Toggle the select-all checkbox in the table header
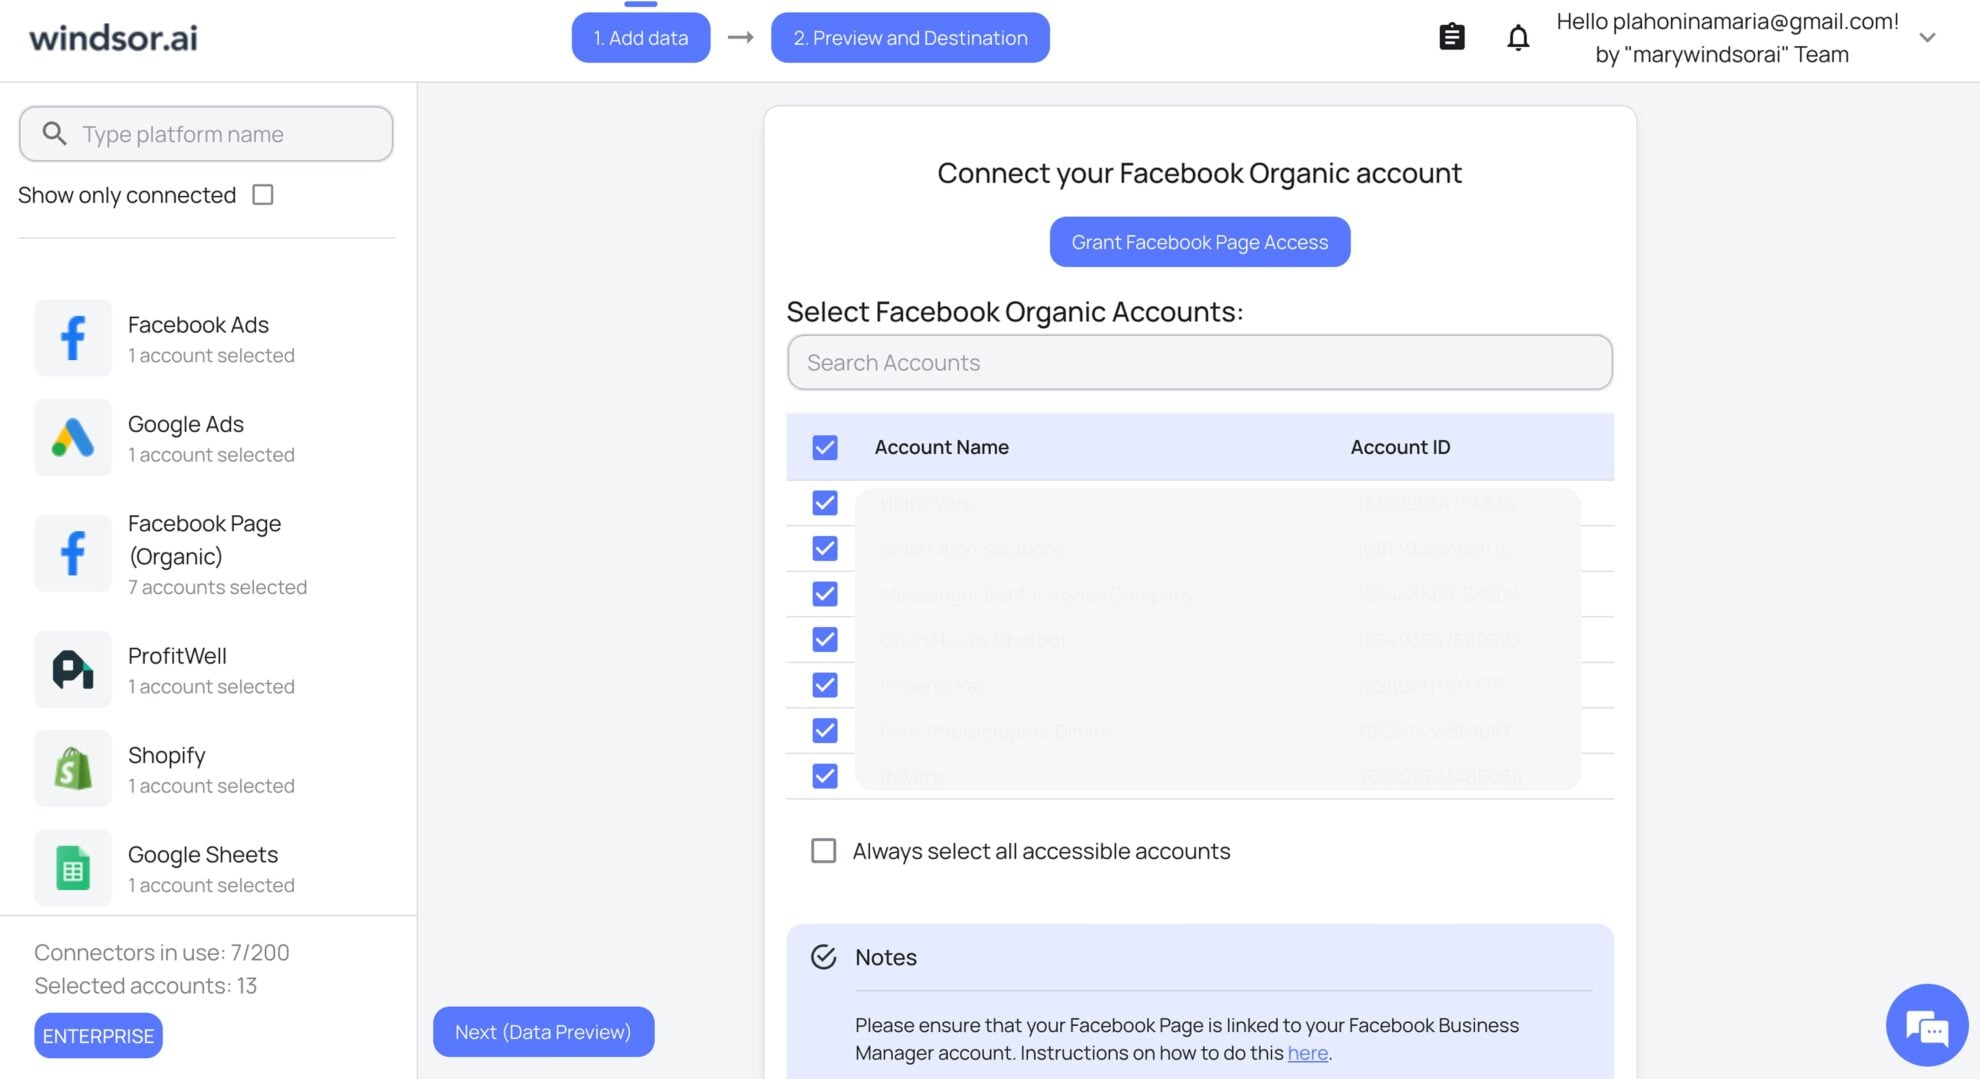This screenshot has width=1980, height=1079. pyautogui.click(x=825, y=447)
